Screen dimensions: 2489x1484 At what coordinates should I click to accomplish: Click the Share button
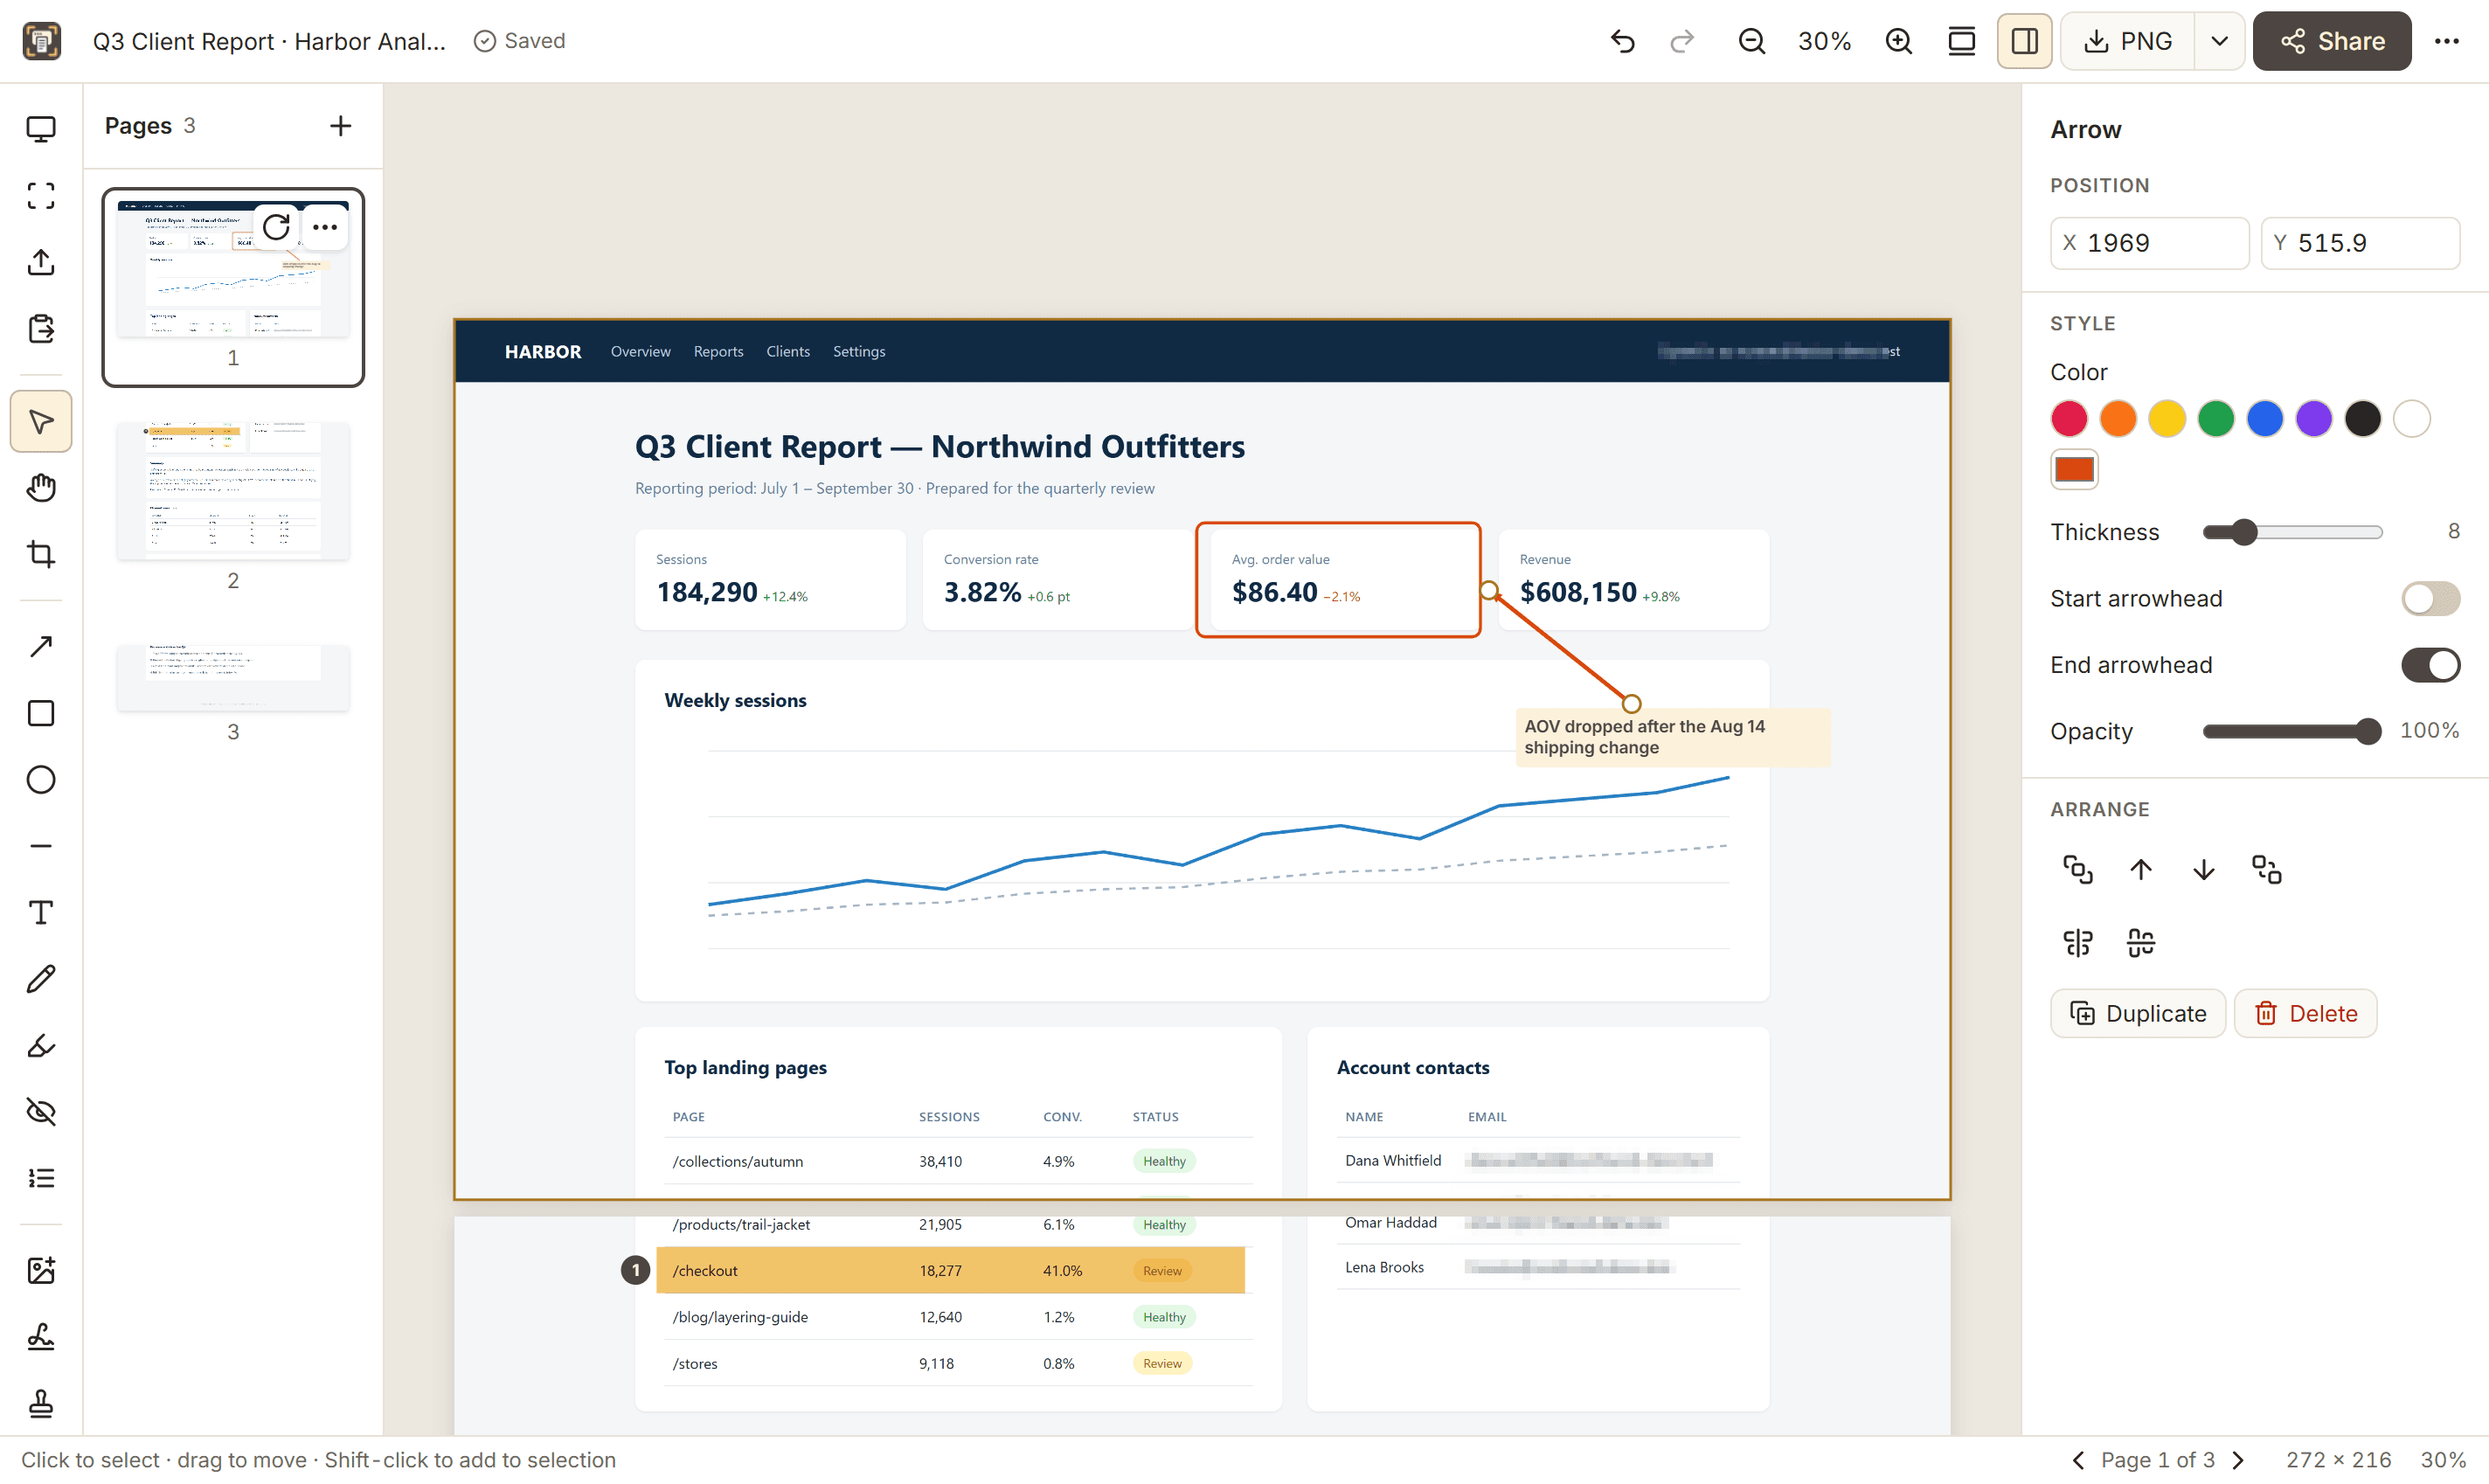click(2332, 41)
